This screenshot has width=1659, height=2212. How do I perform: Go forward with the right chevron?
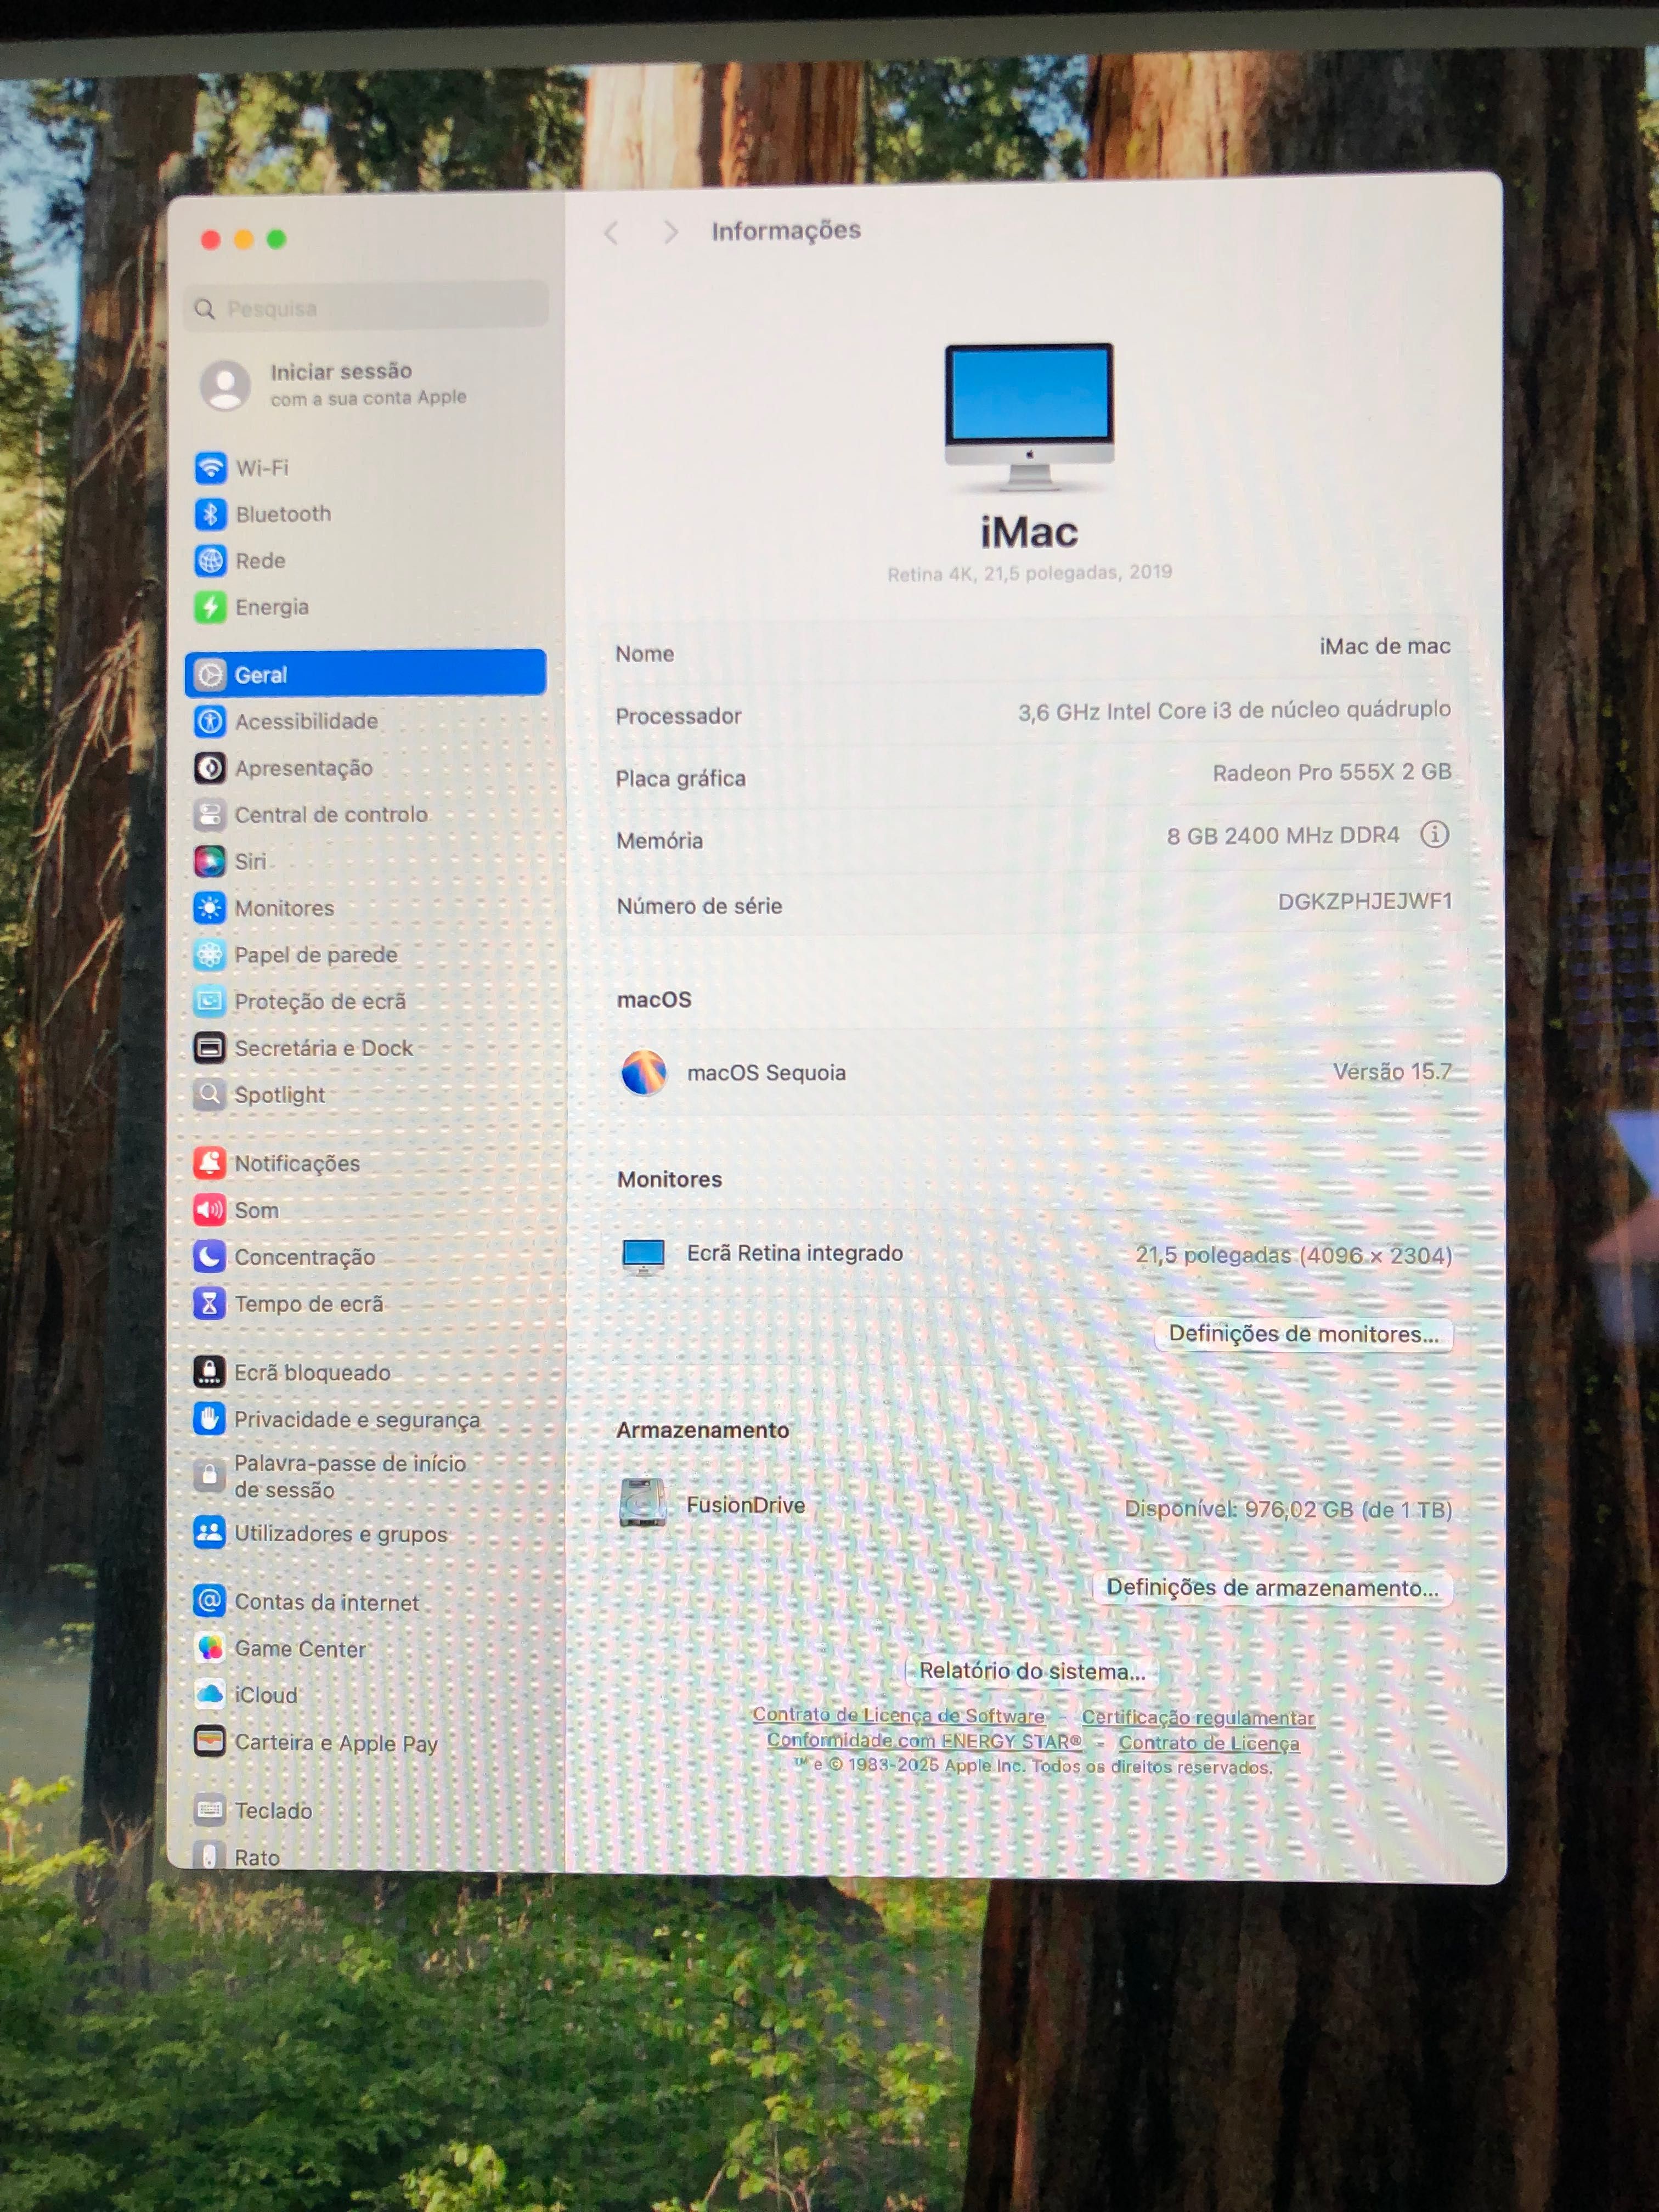(670, 233)
